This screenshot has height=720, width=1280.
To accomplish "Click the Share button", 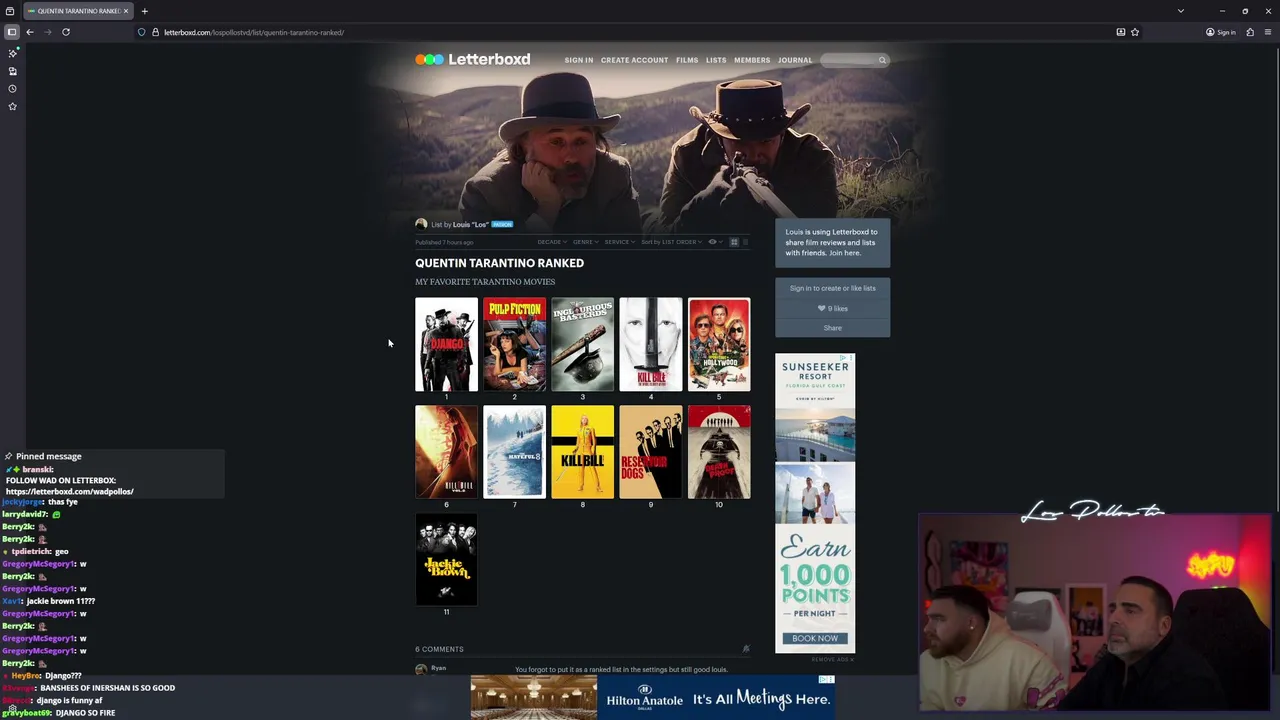I will coord(832,328).
